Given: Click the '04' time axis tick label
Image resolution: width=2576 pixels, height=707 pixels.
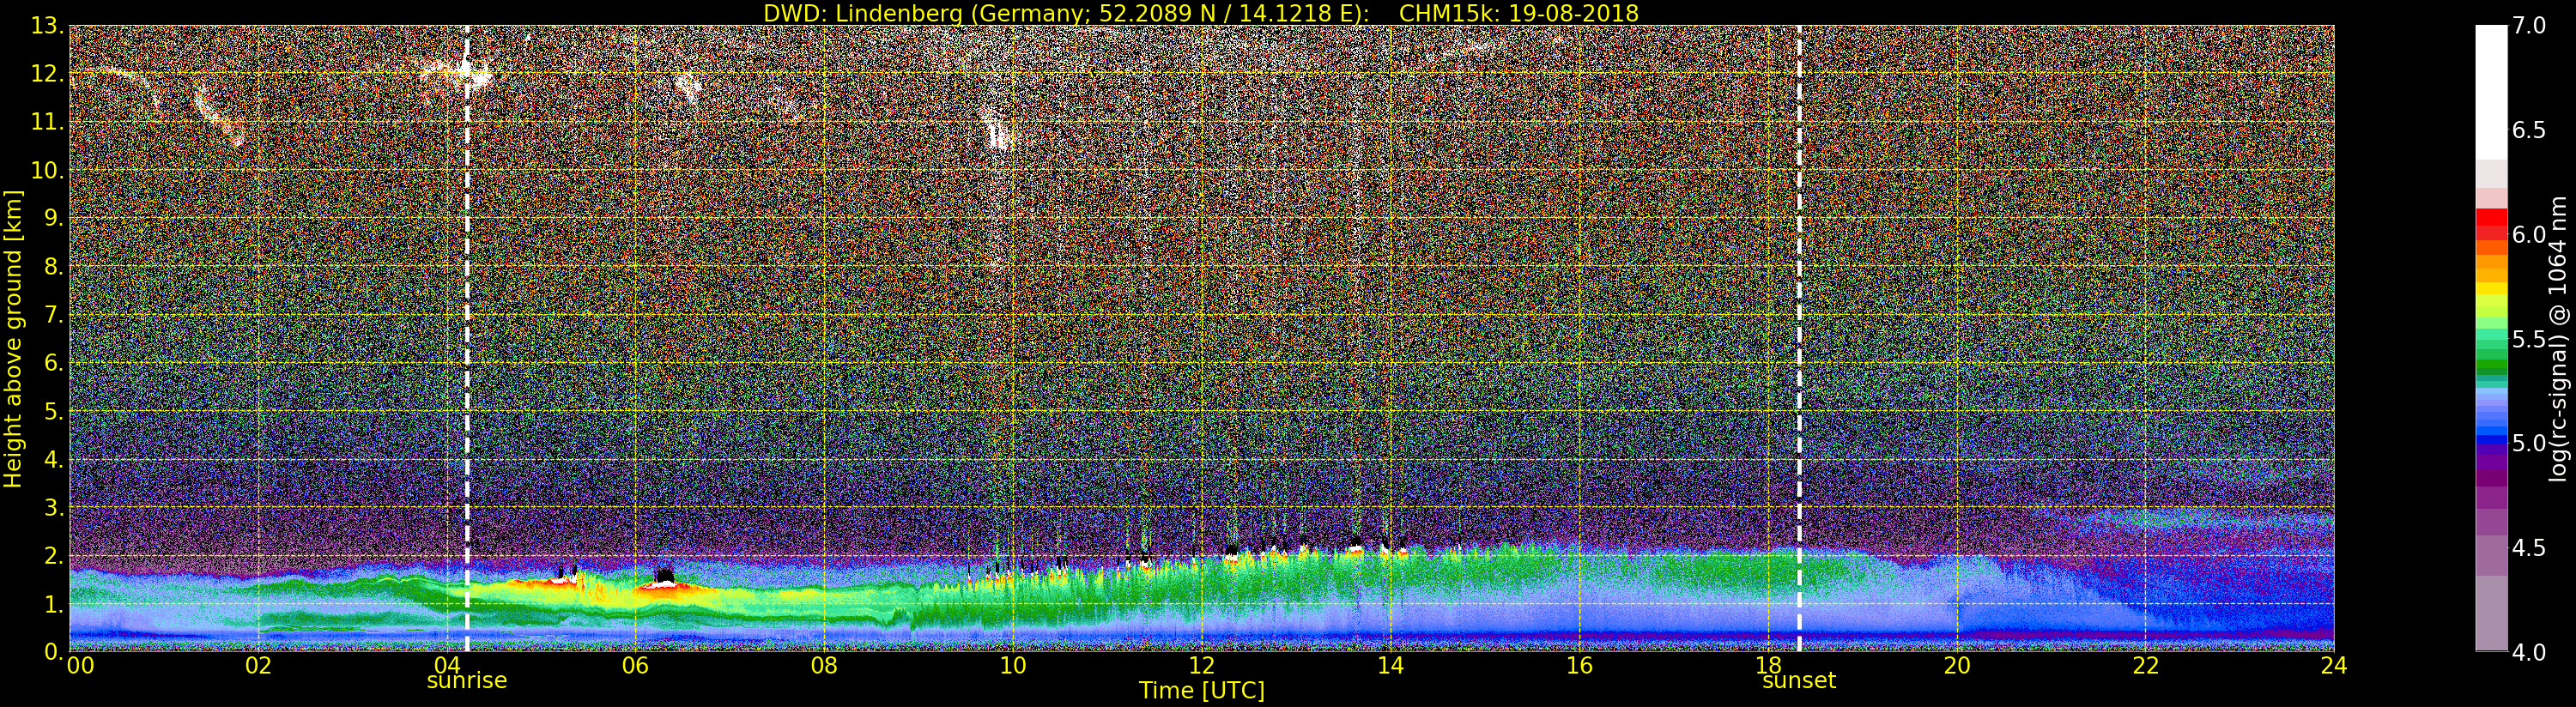Looking at the screenshot, I should click(x=447, y=665).
